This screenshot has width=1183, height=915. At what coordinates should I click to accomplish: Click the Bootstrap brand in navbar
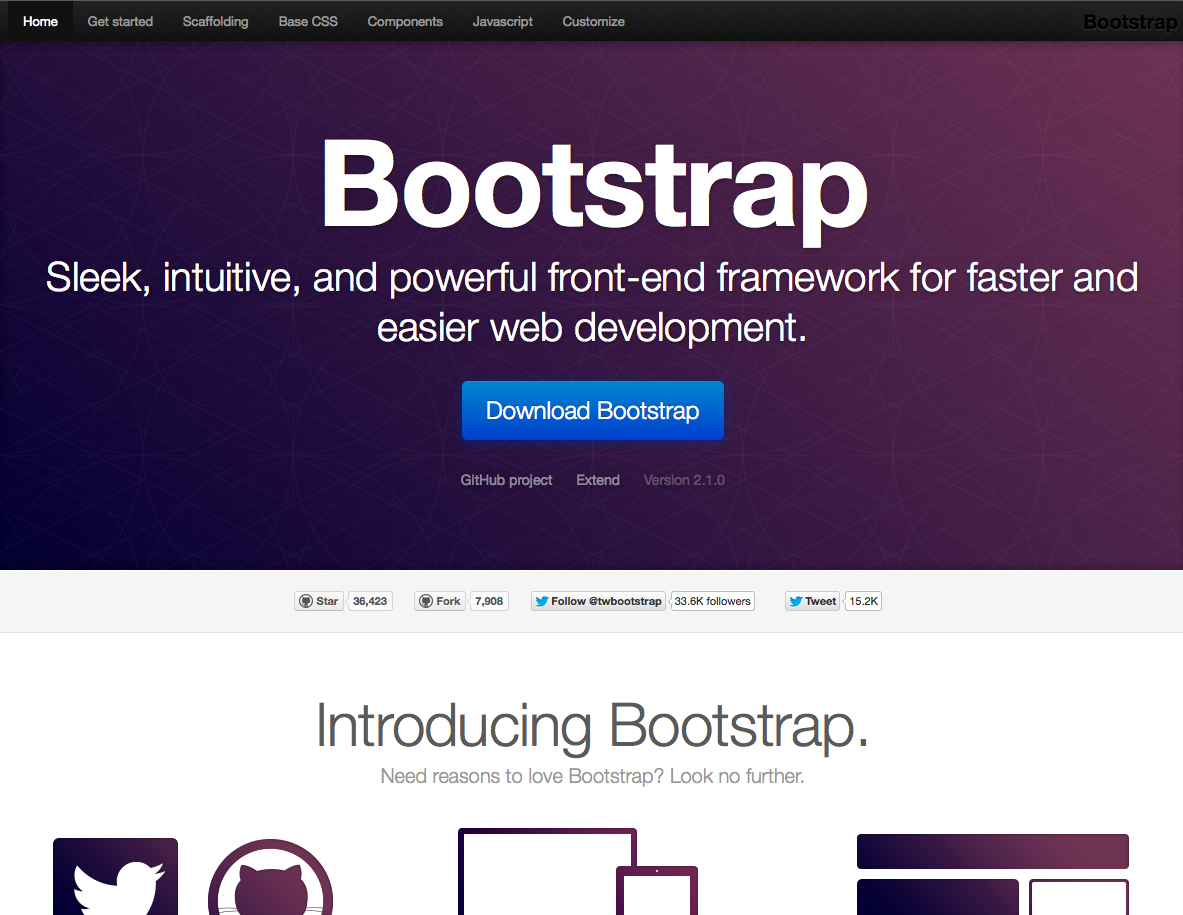[1129, 22]
